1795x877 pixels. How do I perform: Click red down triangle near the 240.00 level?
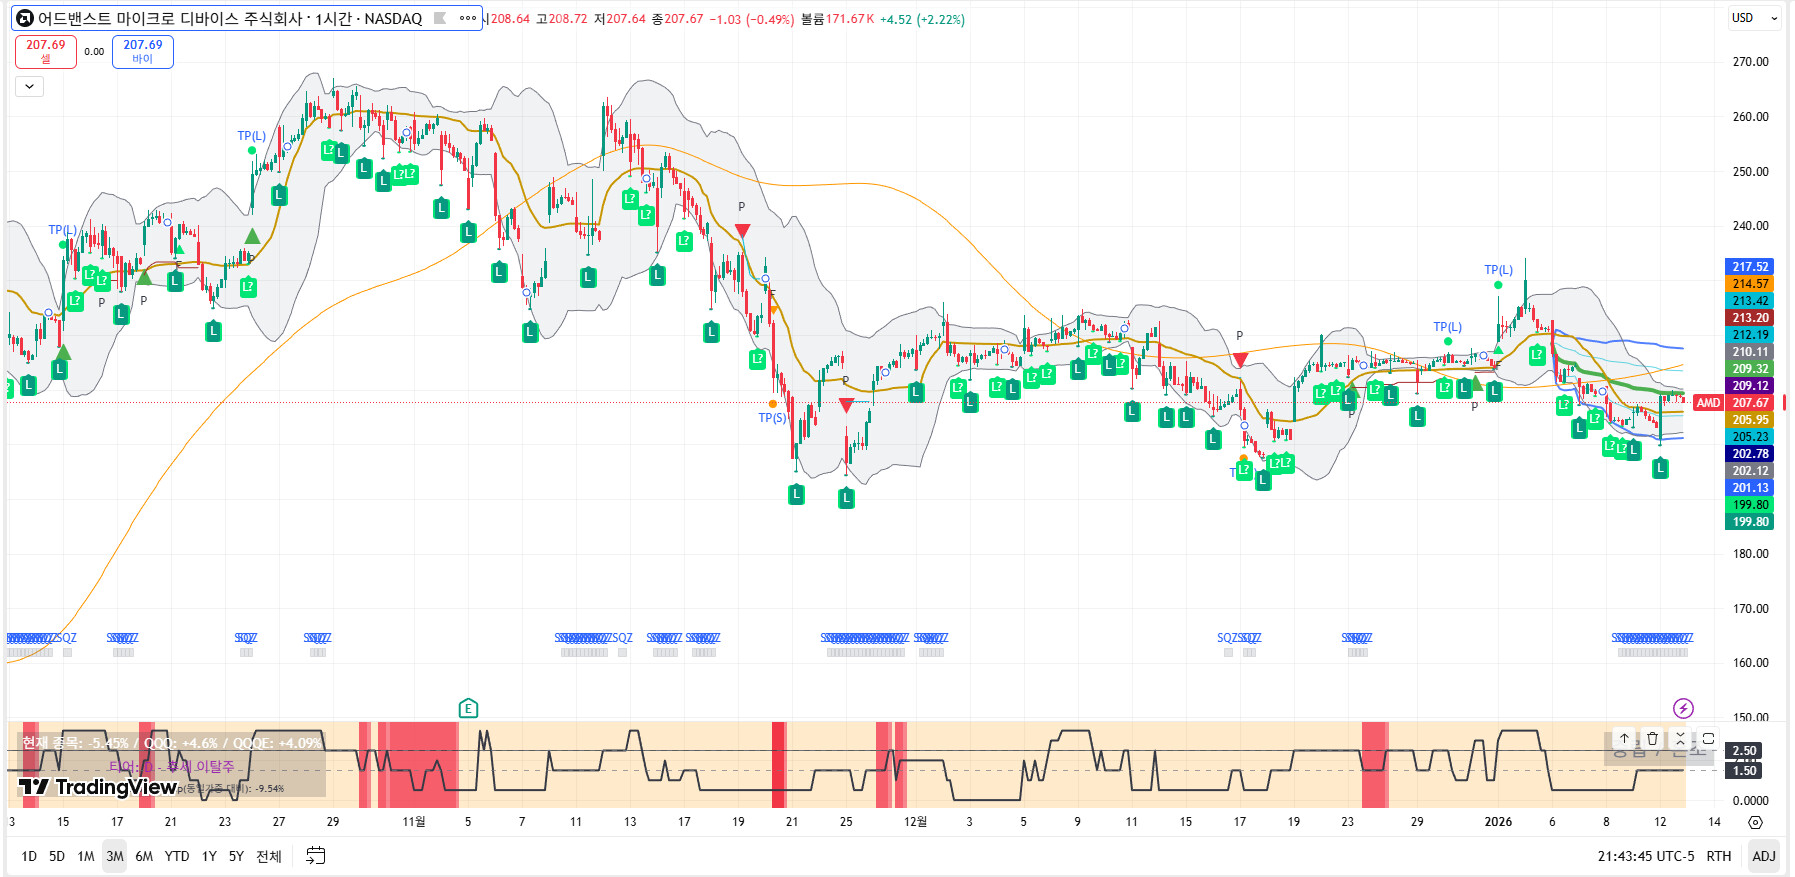point(742,231)
